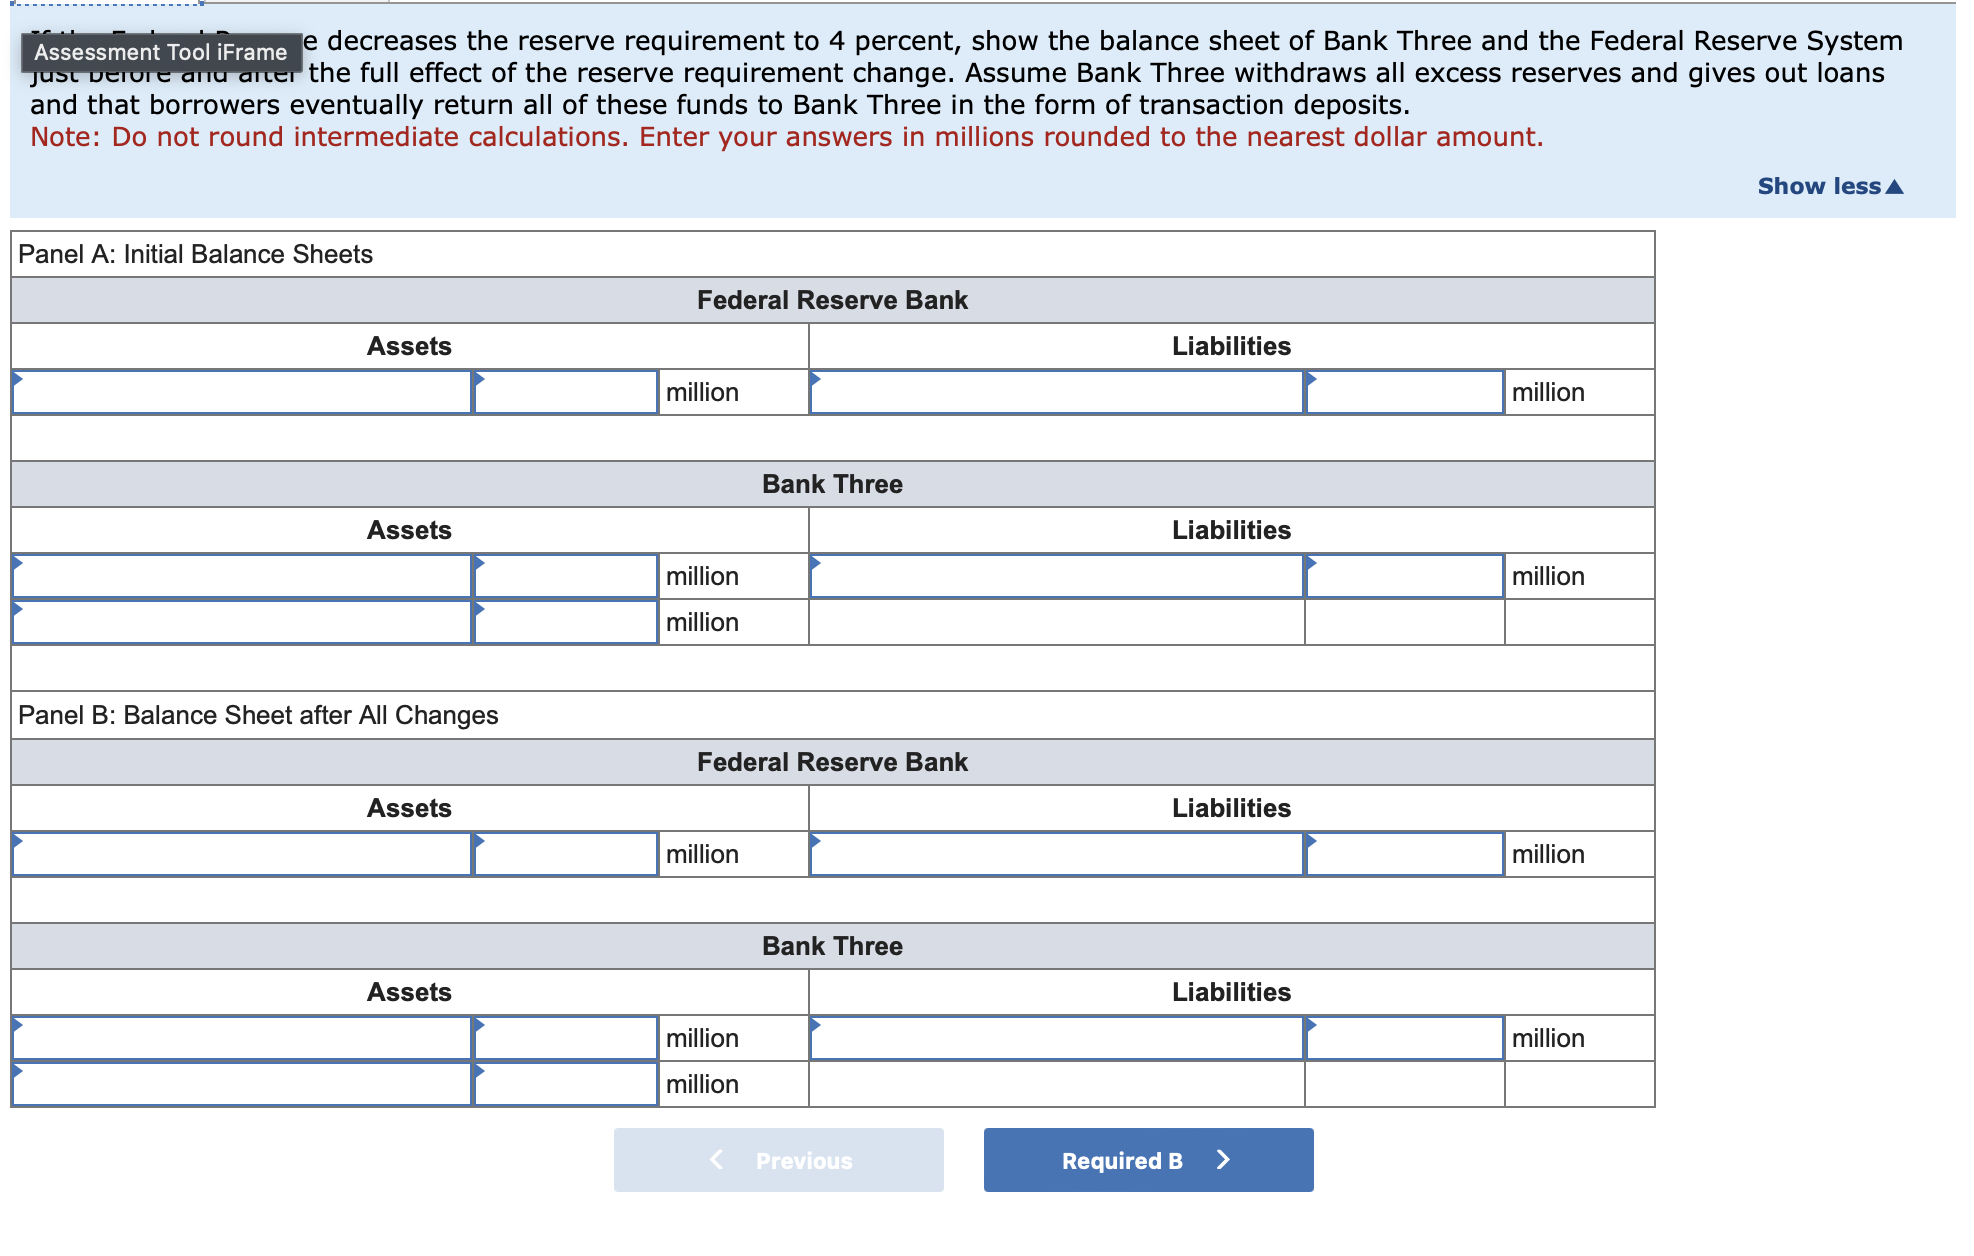Screen dimensions: 1974x1256
Task: Open Panel A Bank Three first asset dropdown
Action: (x=241, y=576)
